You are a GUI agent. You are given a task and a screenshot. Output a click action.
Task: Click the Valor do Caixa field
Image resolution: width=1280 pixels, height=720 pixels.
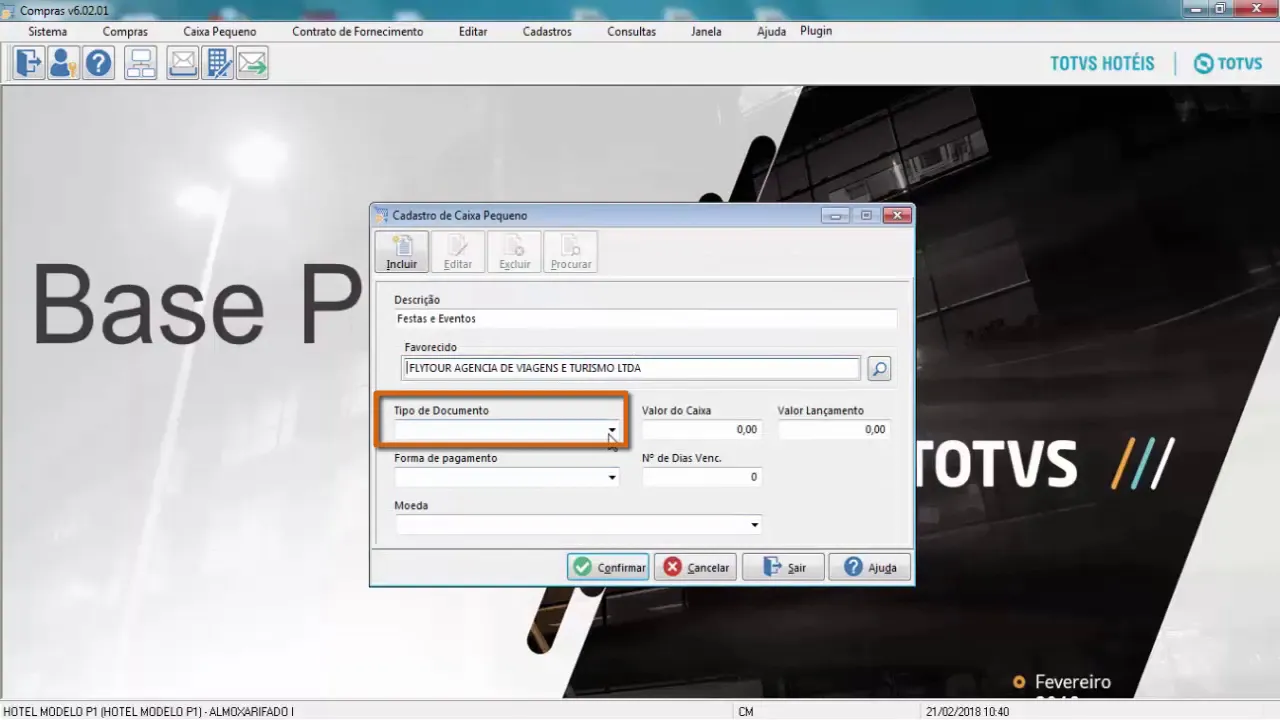700,429
